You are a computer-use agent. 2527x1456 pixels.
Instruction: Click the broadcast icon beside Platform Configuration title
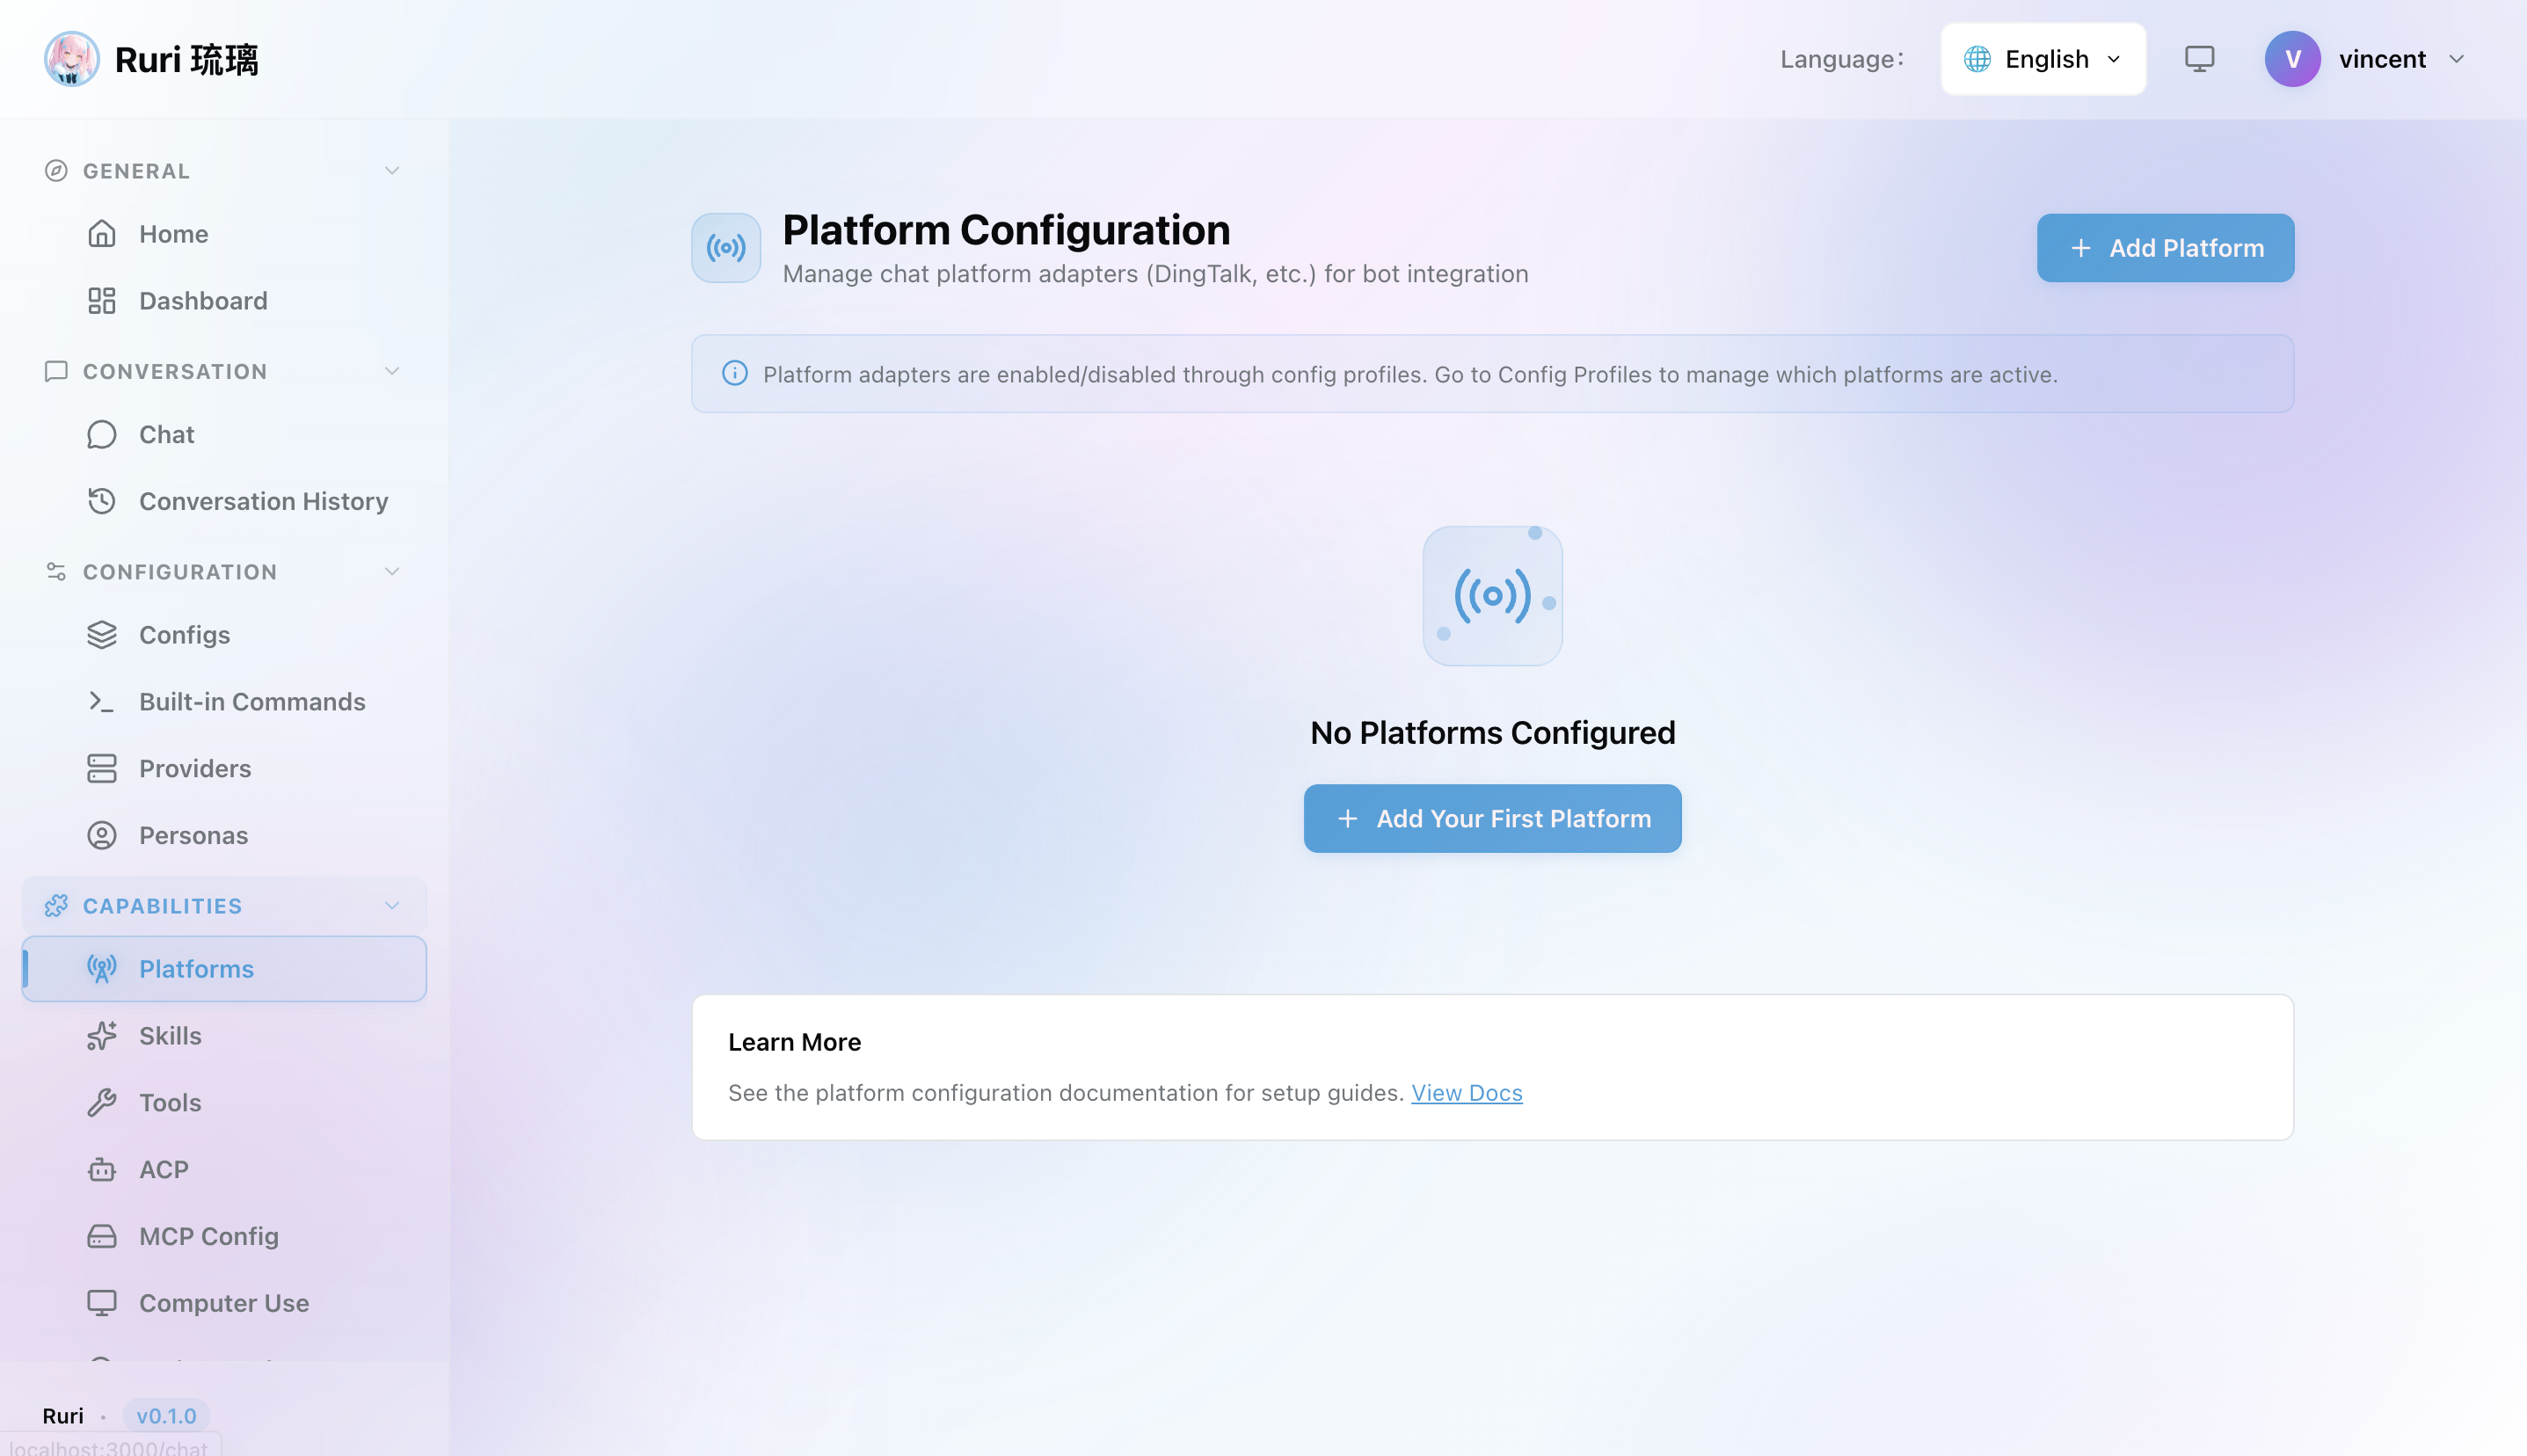(726, 248)
